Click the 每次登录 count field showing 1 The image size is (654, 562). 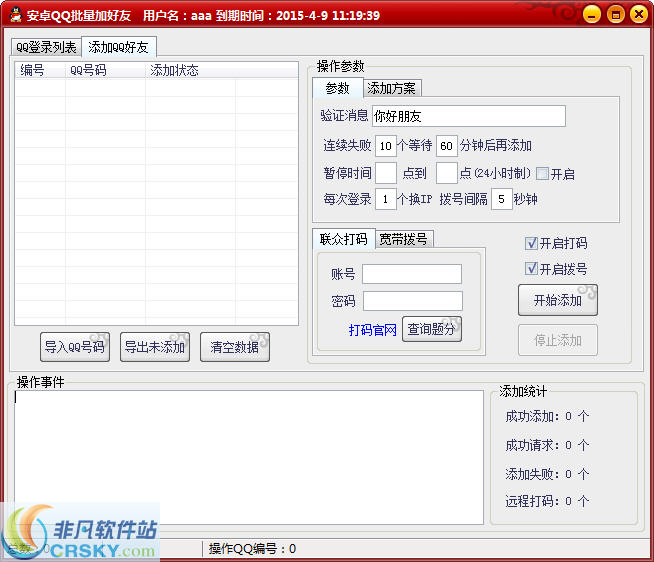(386, 199)
